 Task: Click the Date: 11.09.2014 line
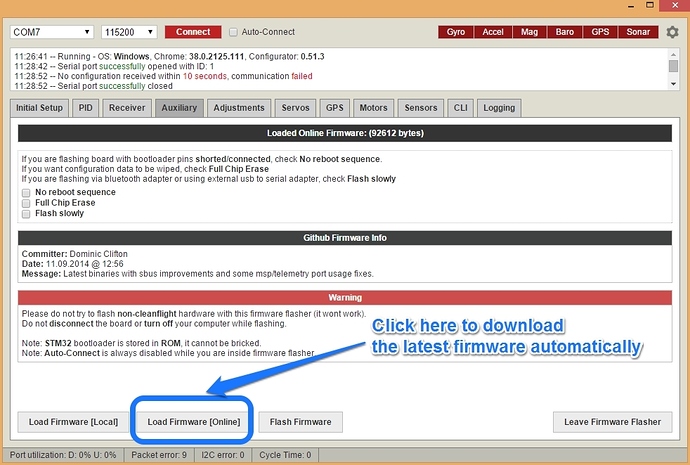pos(73,264)
